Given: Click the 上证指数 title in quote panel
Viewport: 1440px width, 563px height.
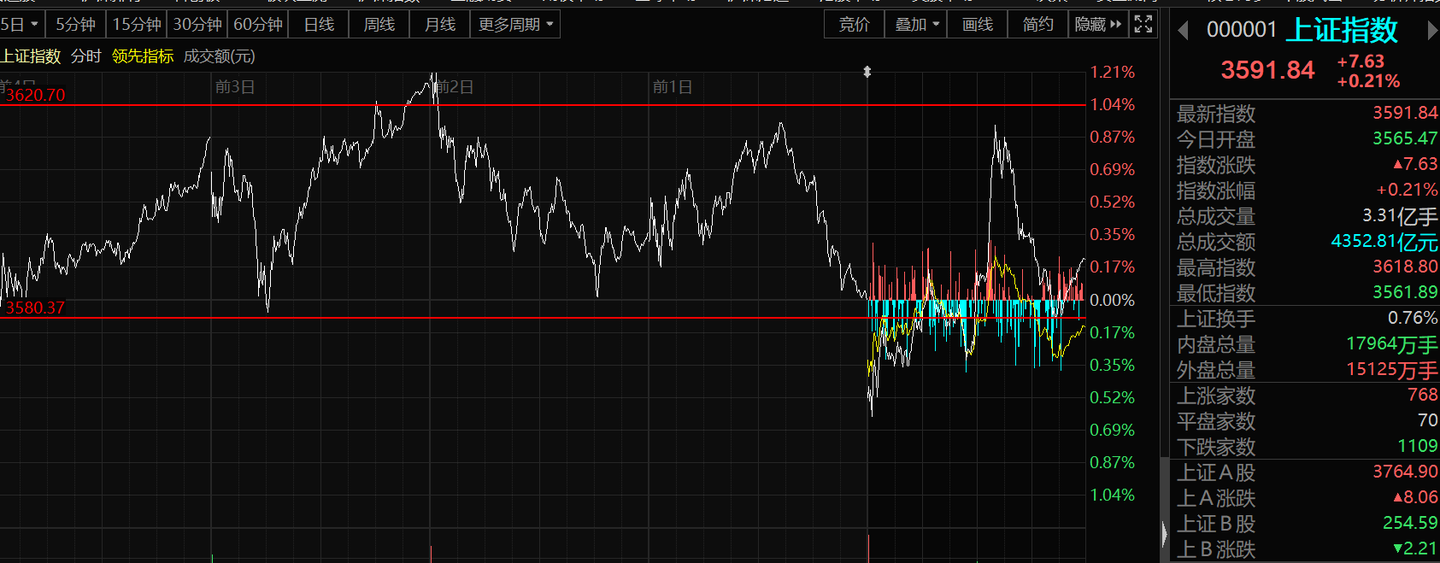Looking at the screenshot, I should point(1341,30).
